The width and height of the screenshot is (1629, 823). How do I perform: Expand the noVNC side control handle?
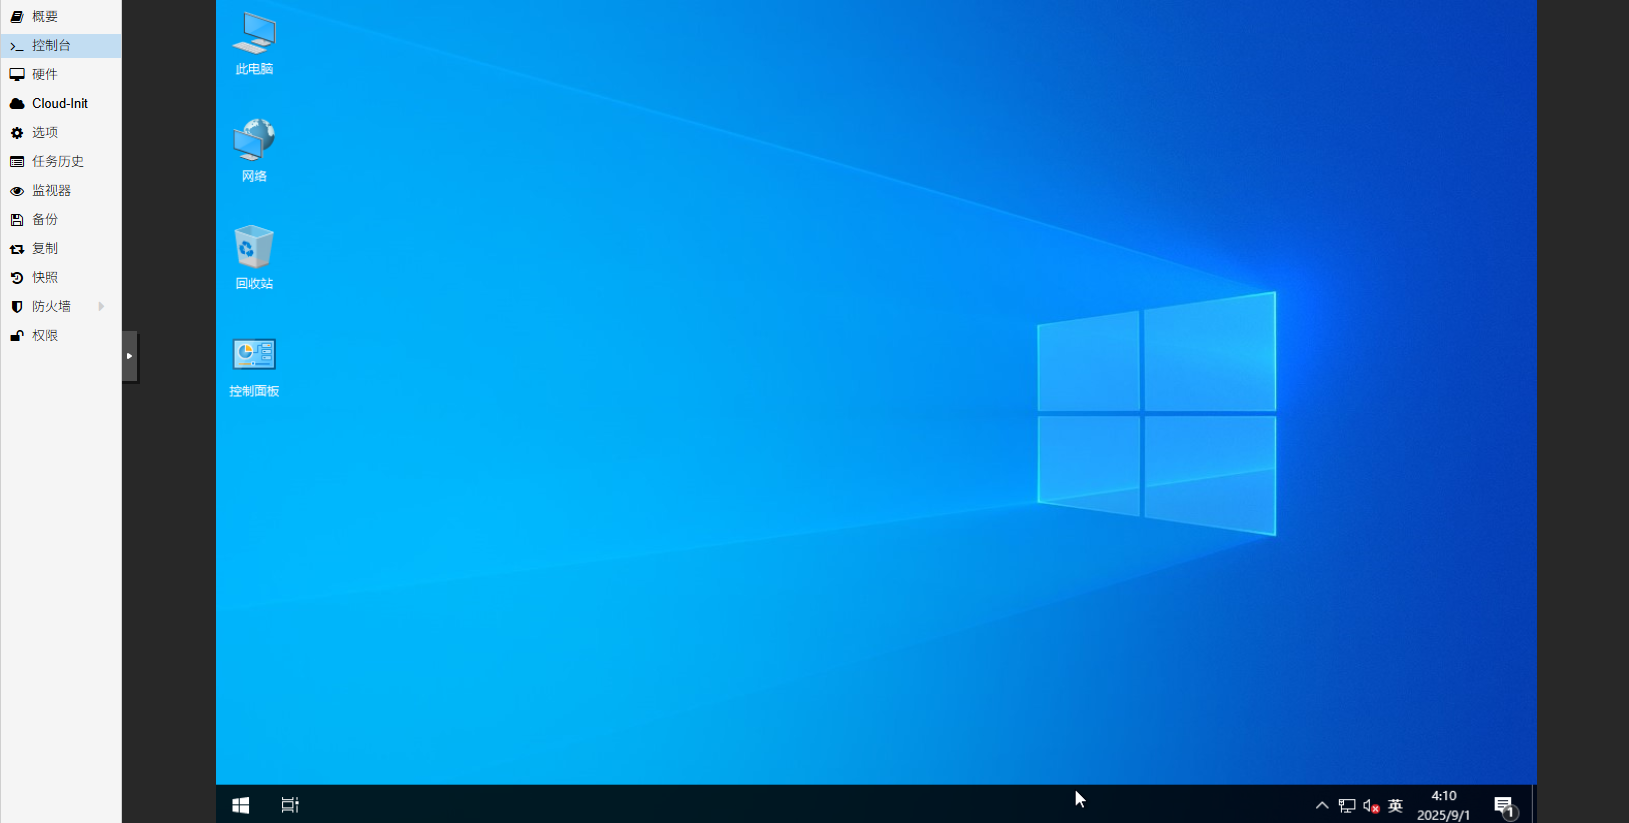[130, 356]
